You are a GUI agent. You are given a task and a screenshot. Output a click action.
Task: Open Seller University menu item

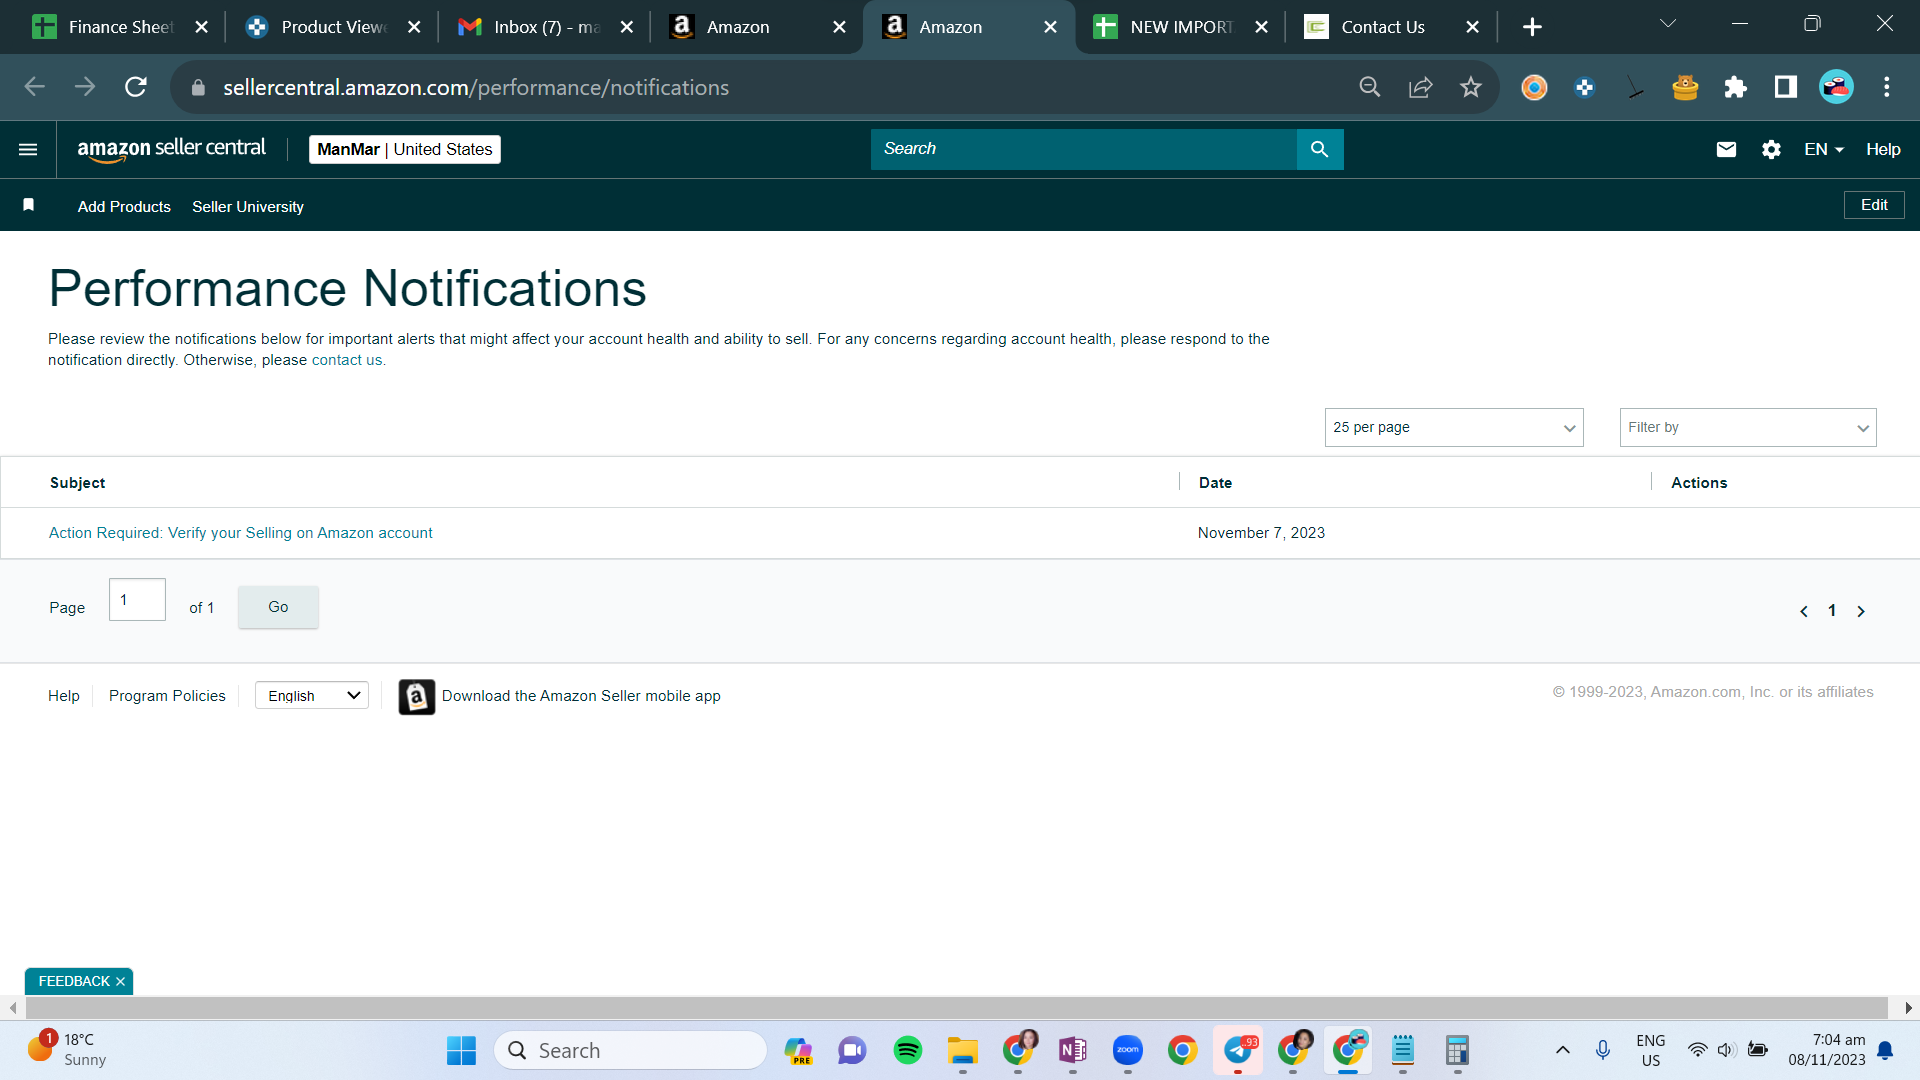(x=248, y=206)
